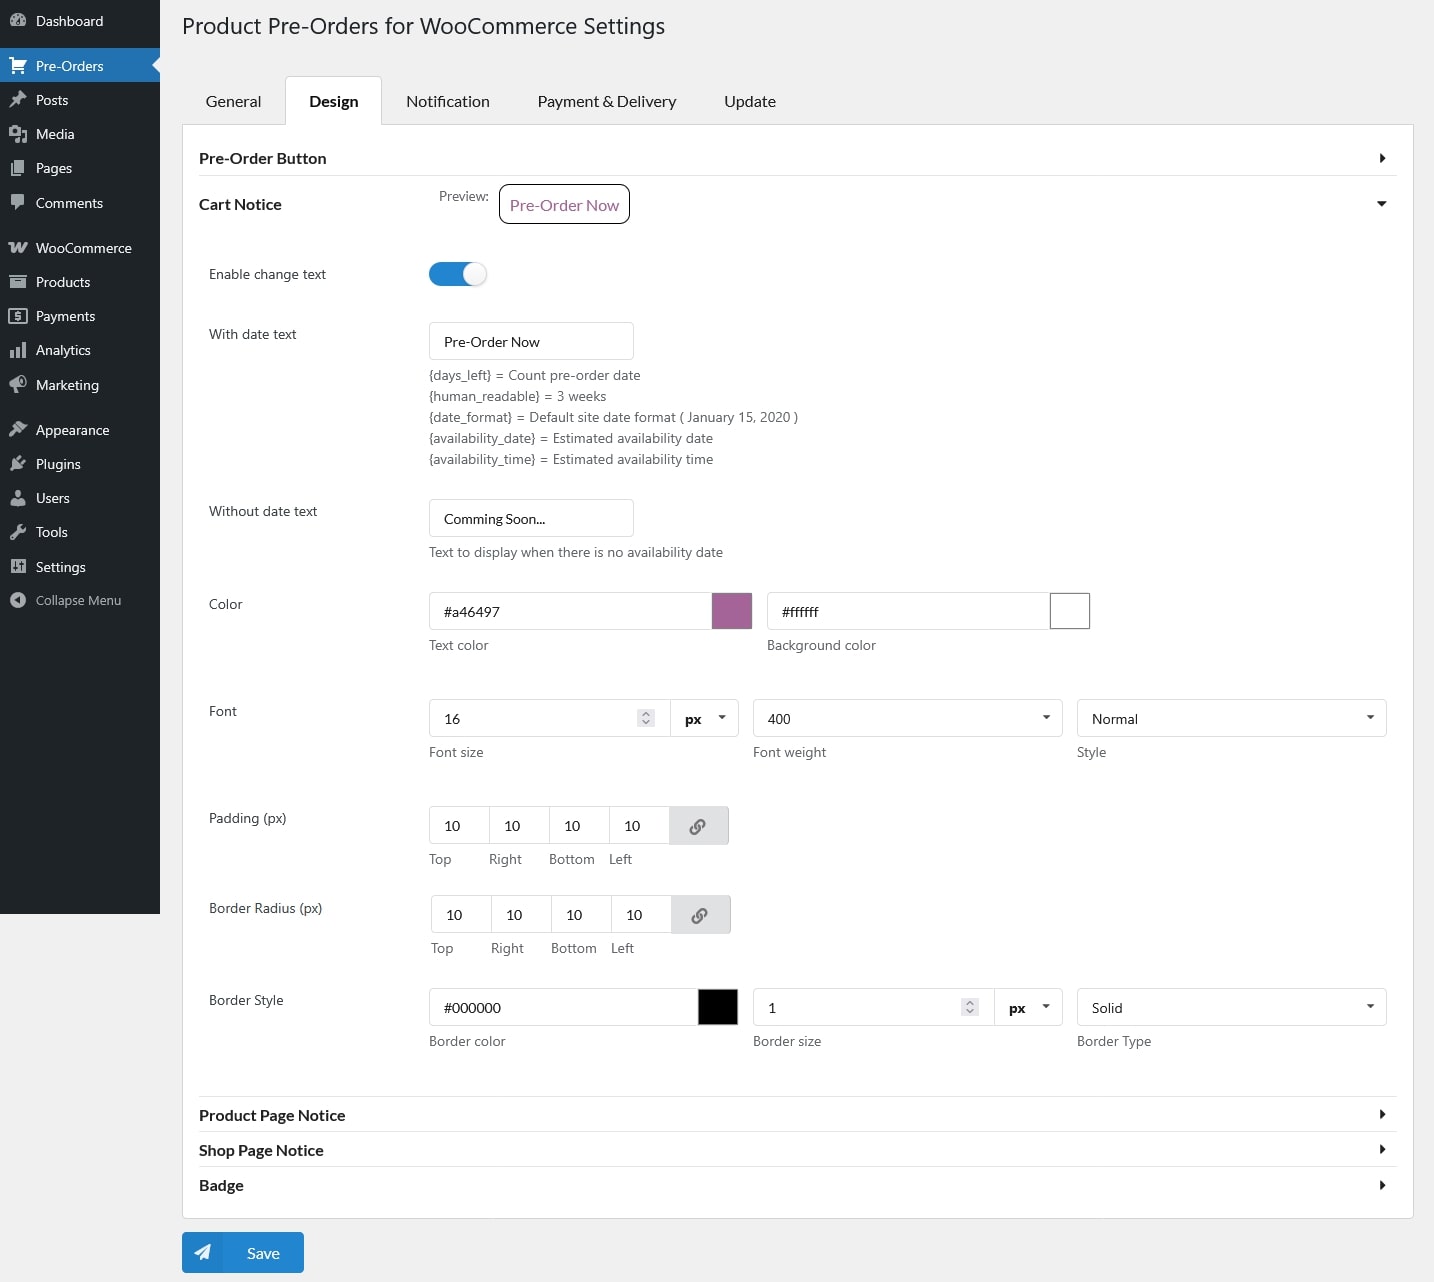Open the purple text color swatch
1434x1282 pixels.
click(731, 611)
